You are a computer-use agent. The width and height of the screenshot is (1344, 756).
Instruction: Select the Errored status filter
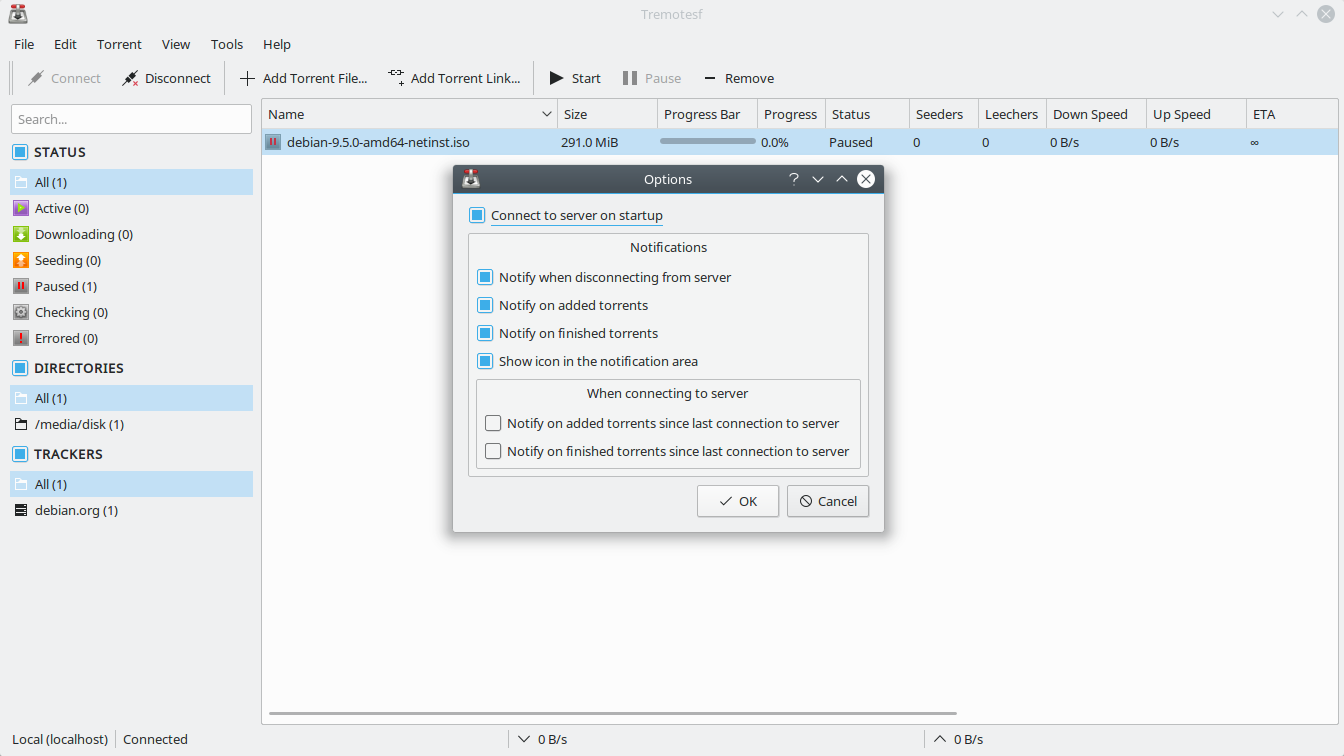coord(66,338)
